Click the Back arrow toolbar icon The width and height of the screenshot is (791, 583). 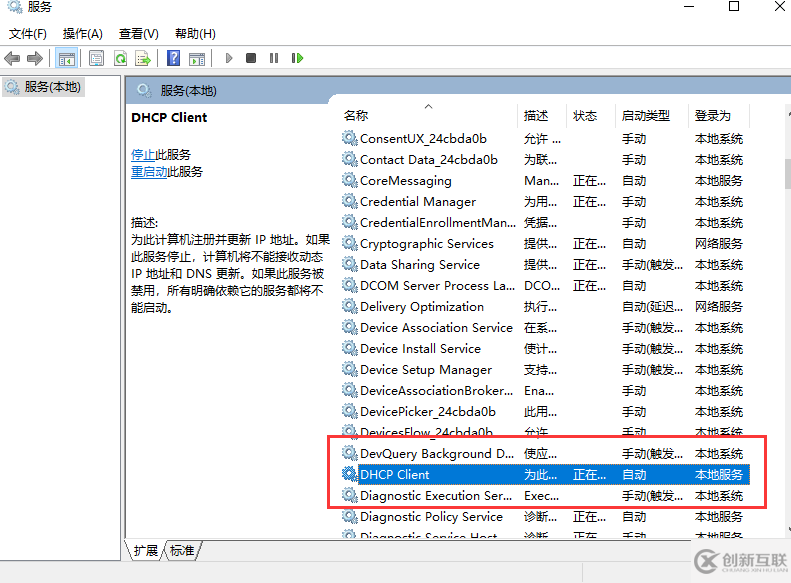pyautogui.click(x=12, y=59)
